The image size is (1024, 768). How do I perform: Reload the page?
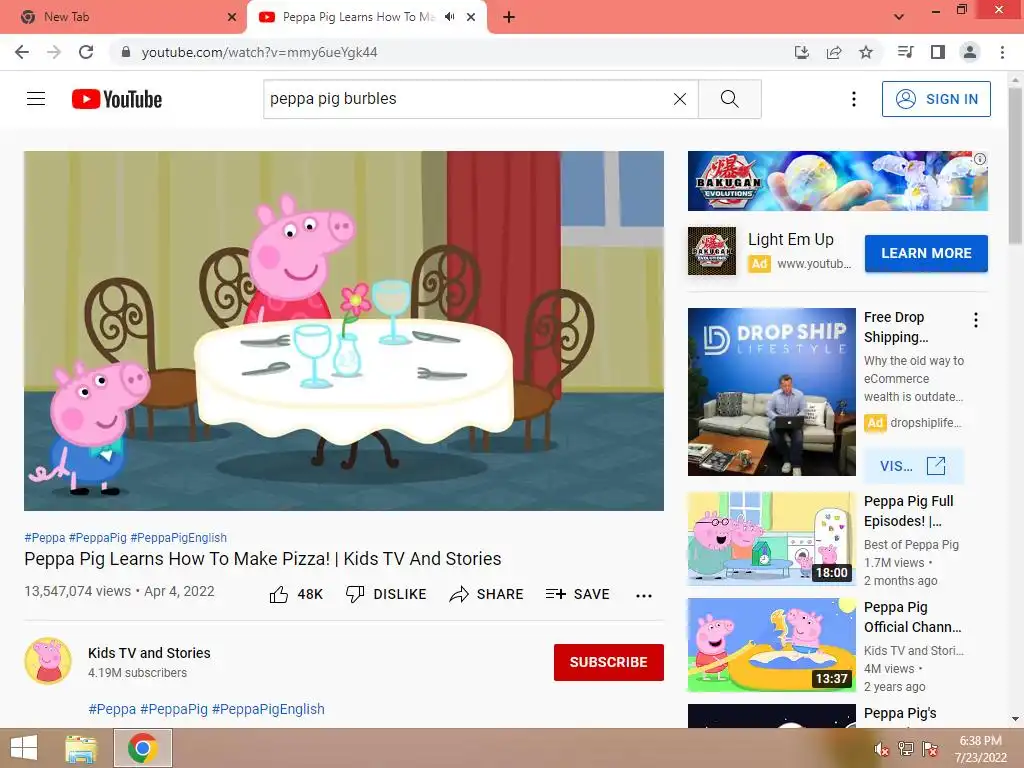(86, 52)
